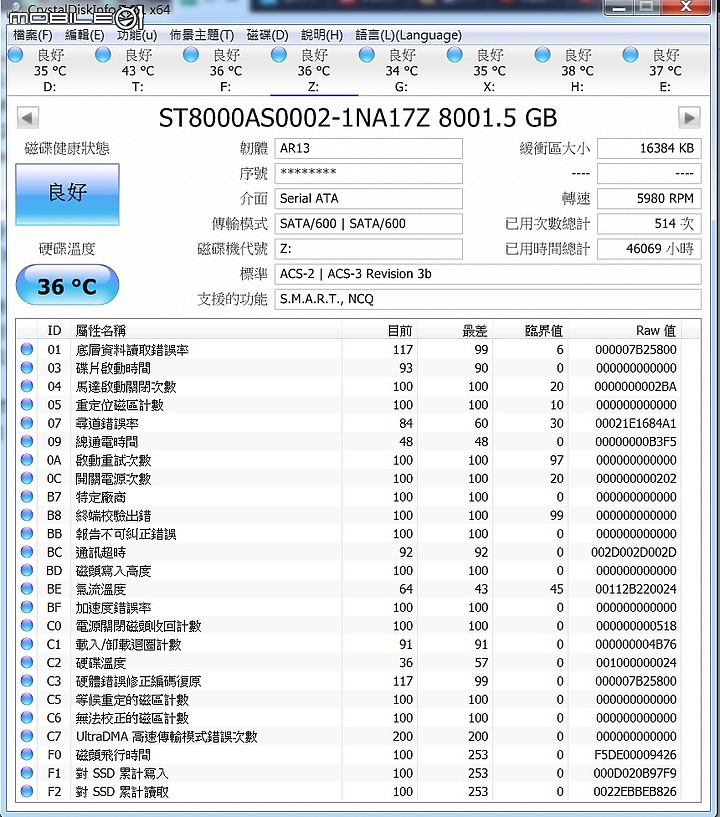Click status orb of attribute 05 row
Screen dimensions: 720x817
tap(27, 404)
